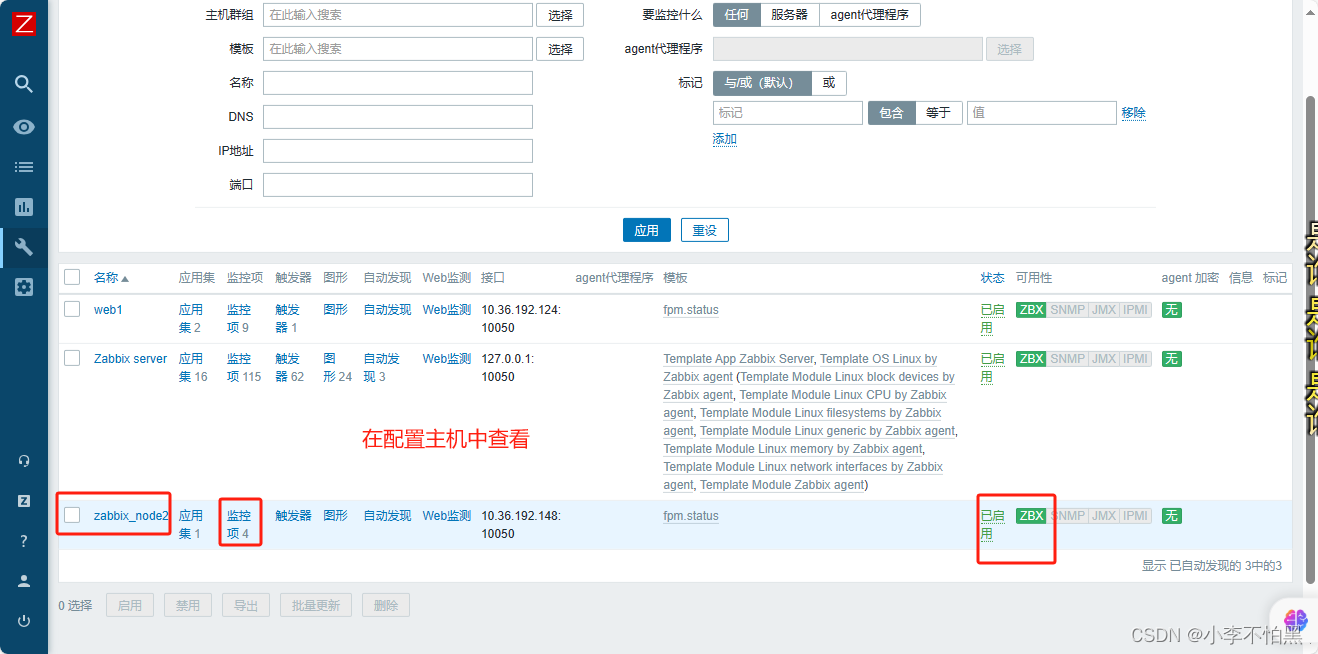The image size is (1318, 654).
Task: Sort hosts by 状态 column header
Action: [x=993, y=278]
